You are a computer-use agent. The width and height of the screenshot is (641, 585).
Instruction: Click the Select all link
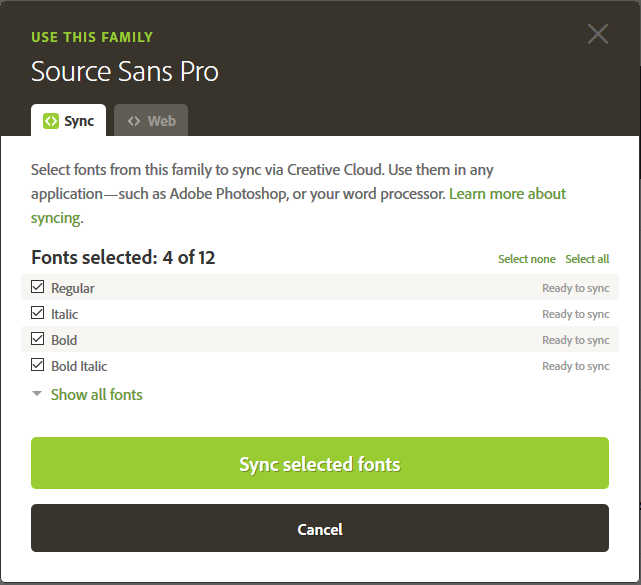(587, 259)
